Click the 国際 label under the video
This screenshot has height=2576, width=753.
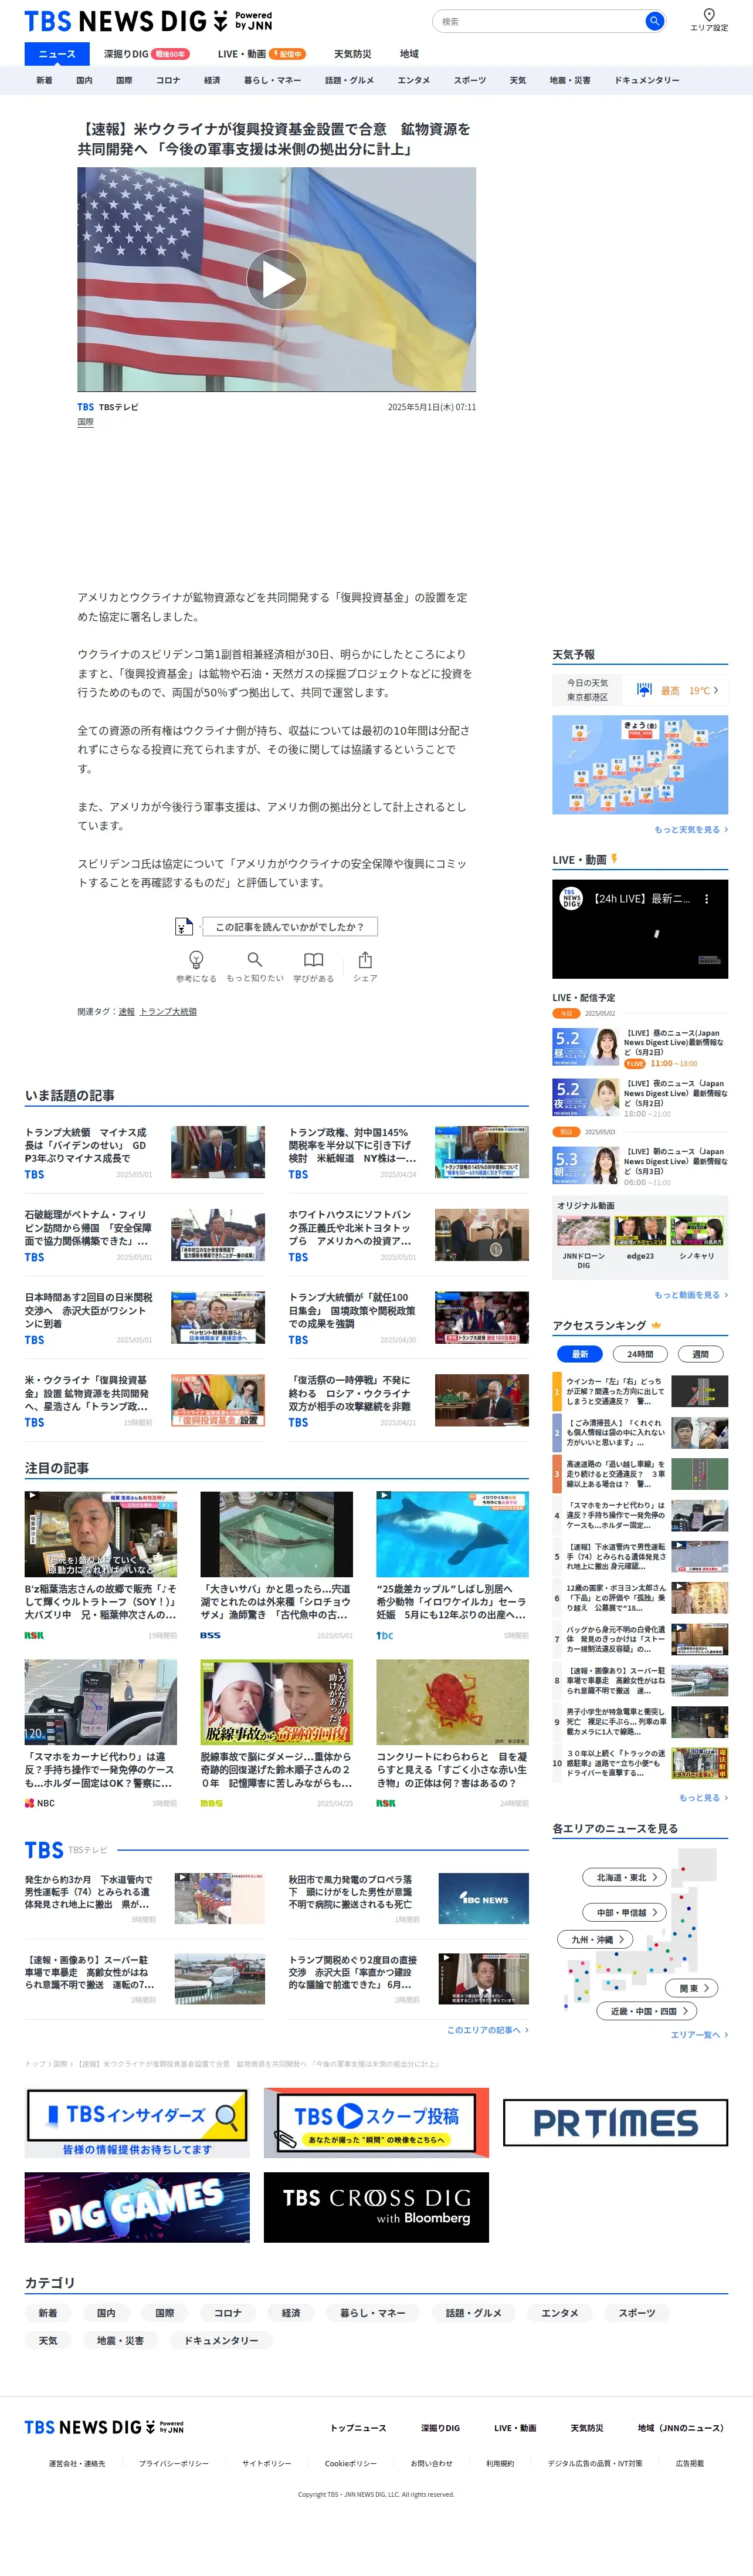86,422
